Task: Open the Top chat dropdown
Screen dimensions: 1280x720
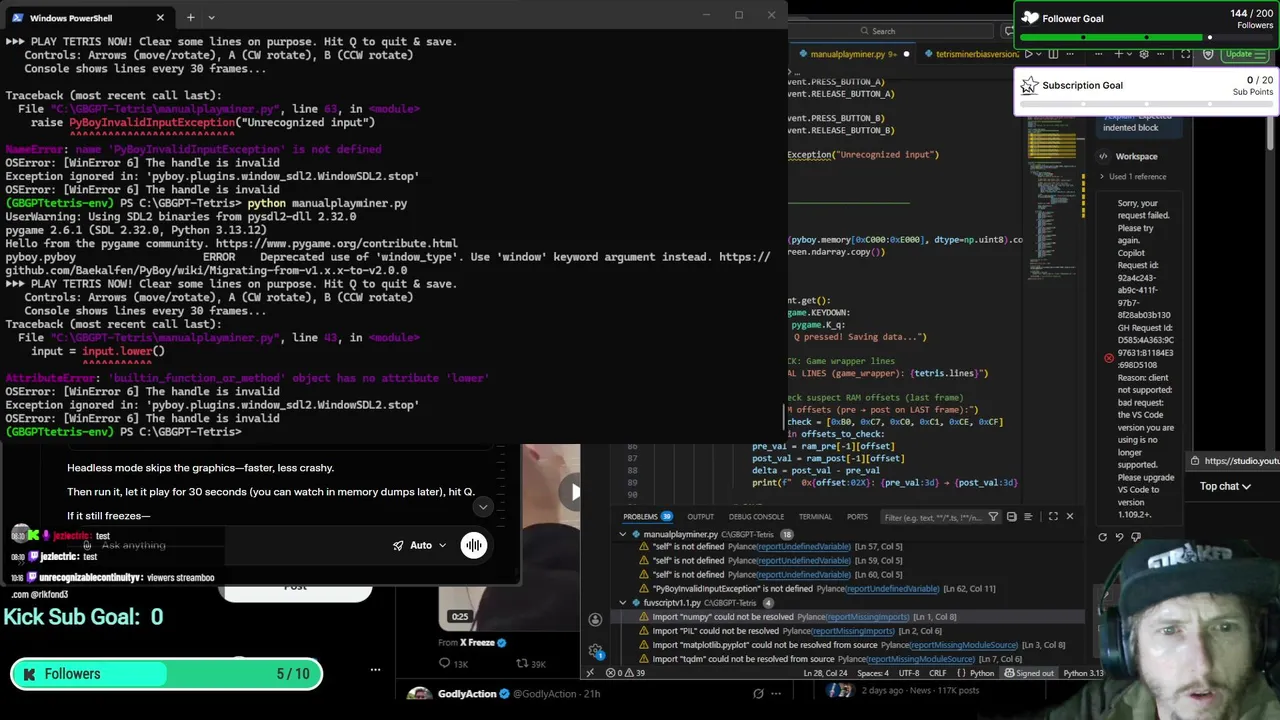Action: click(x=1225, y=486)
